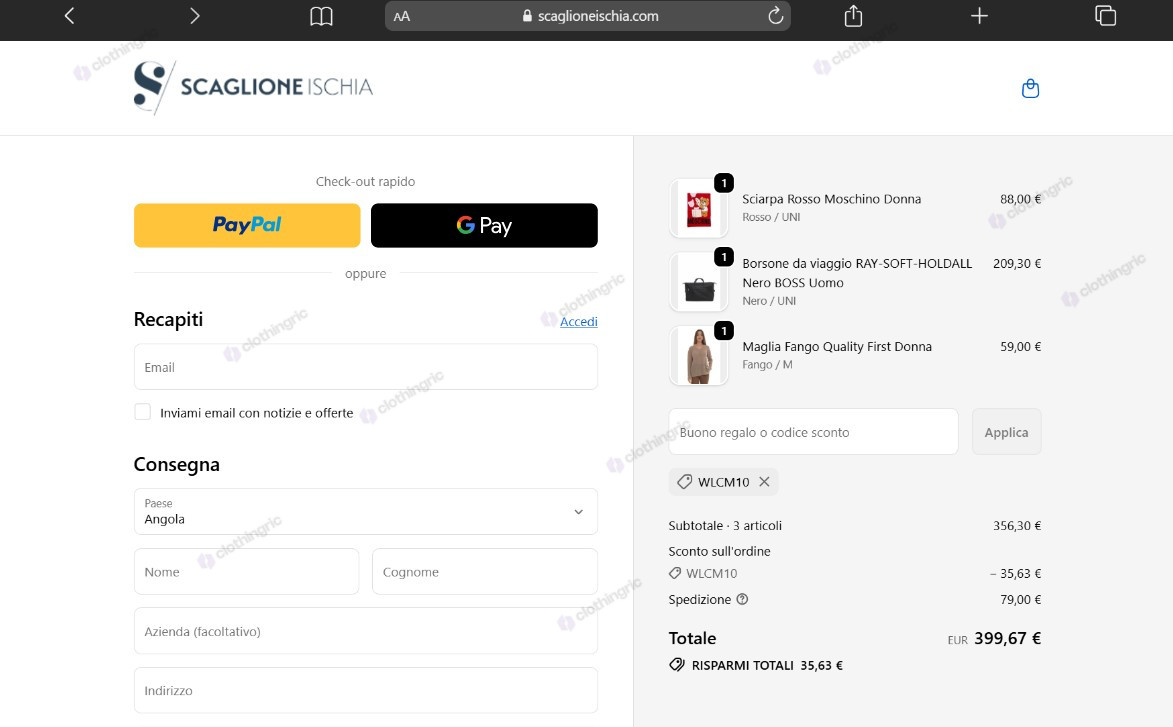Click the Maglia Fango sweater thumbnail
This screenshot has width=1173, height=727.
tap(699, 355)
